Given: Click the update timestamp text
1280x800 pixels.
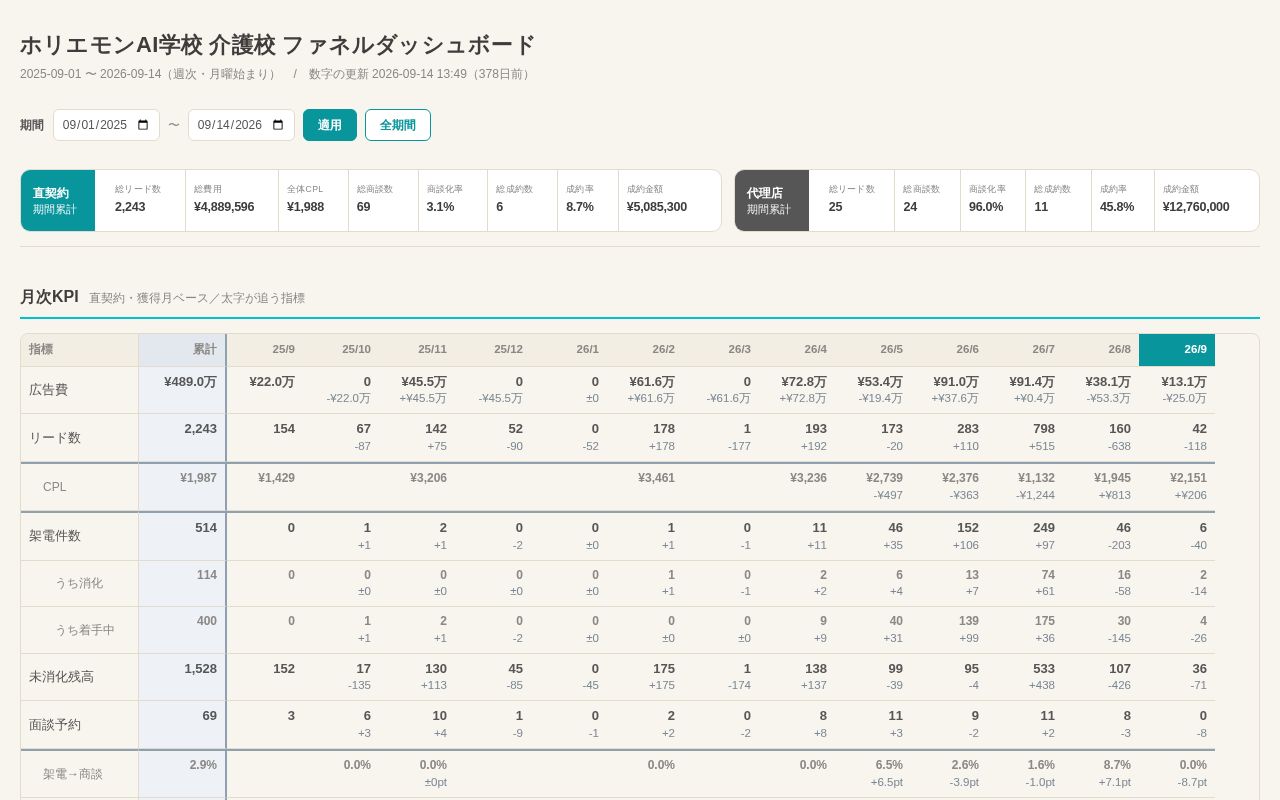Looking at the screenshot, I should [x=421, y=74].
